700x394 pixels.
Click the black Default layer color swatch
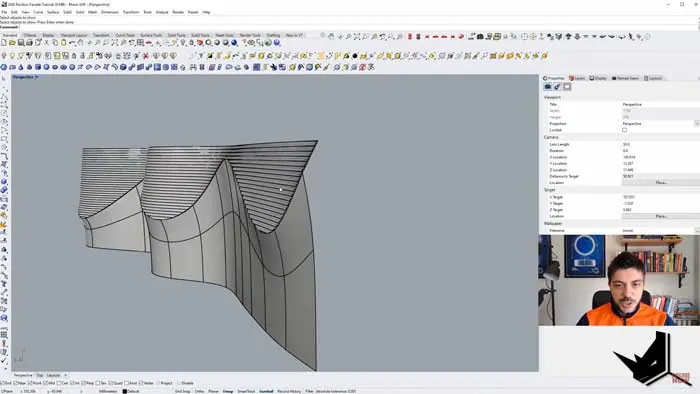pos(125,391)
